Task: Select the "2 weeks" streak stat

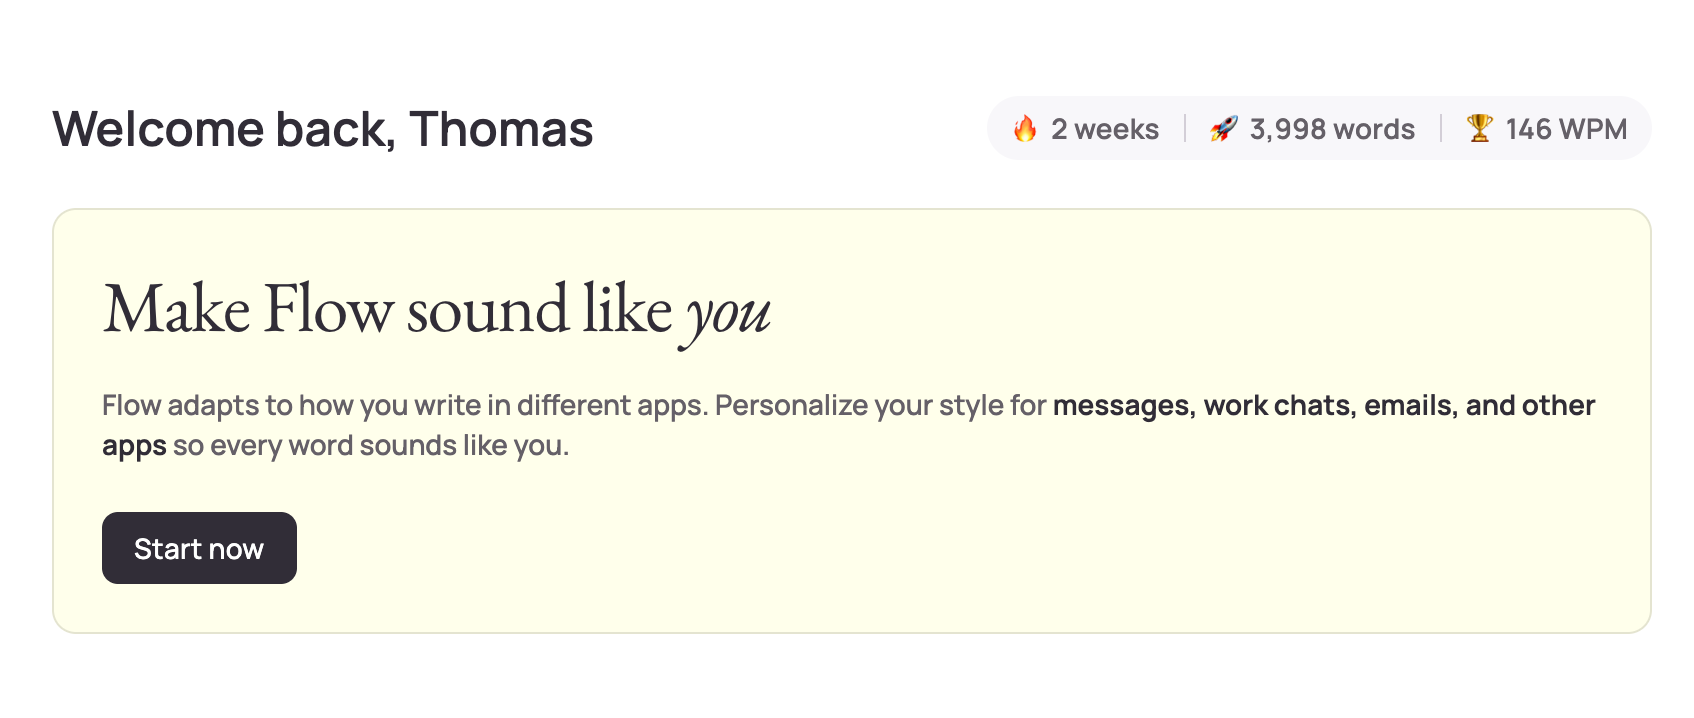Action: pyautogui.click(x=1104, y=129)
